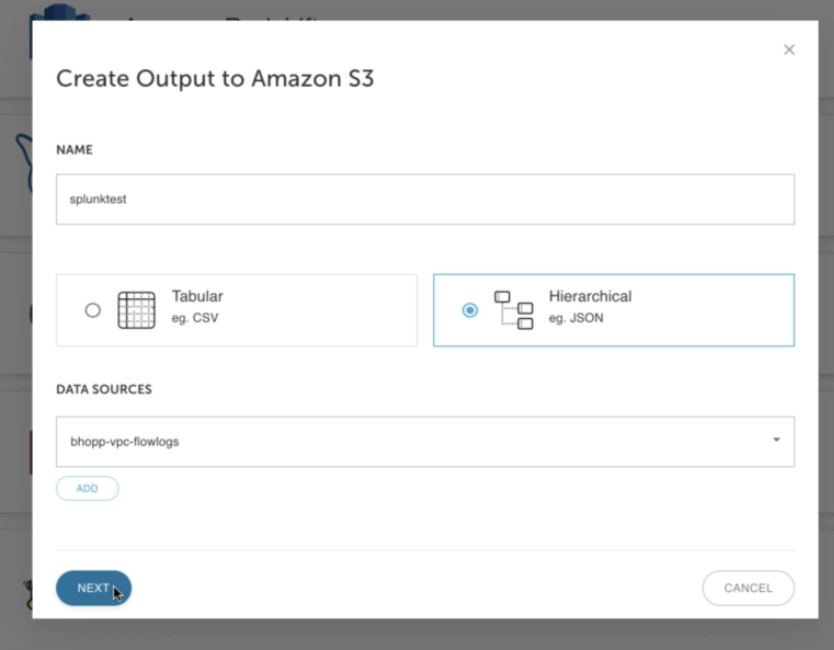The height and width of the screenshot is (650, 834).
Task: Click the DATA SOURCES section label
Action: pos(104,389)
